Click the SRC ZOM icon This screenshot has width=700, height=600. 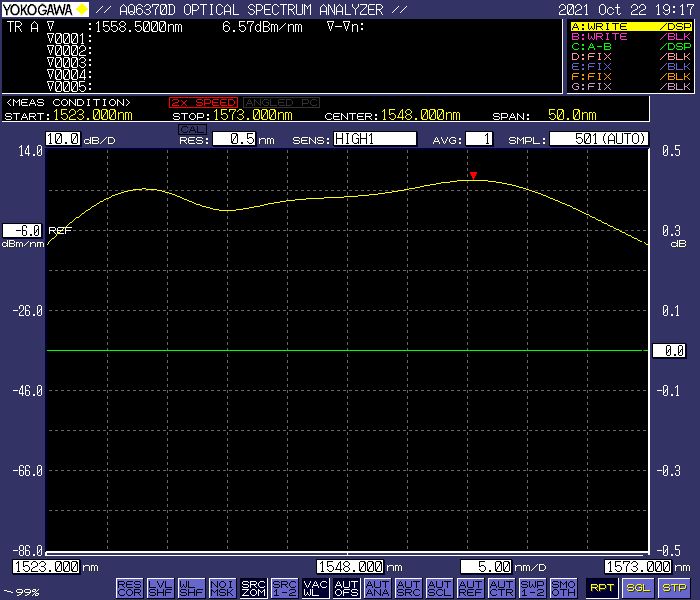tap(253, 587)
